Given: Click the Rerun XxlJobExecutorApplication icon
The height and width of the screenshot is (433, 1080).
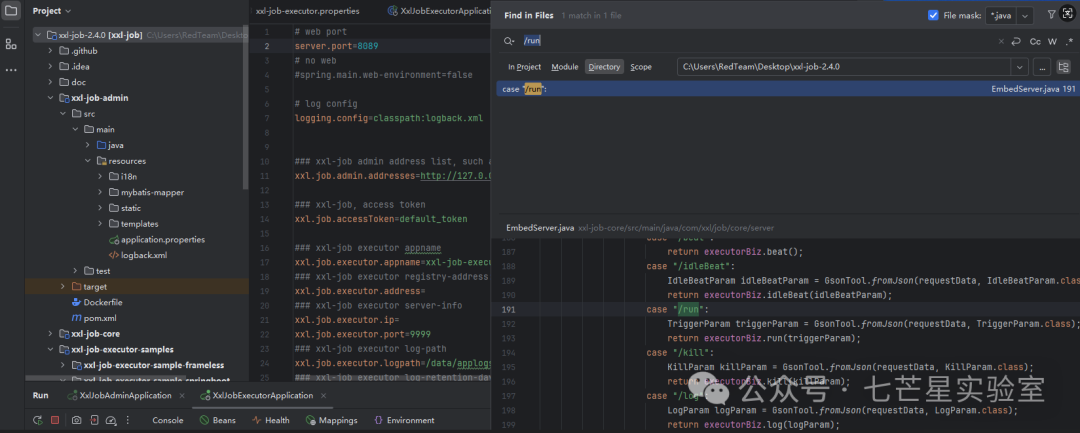Looking at the screenshot, I should tap(39, 420).
